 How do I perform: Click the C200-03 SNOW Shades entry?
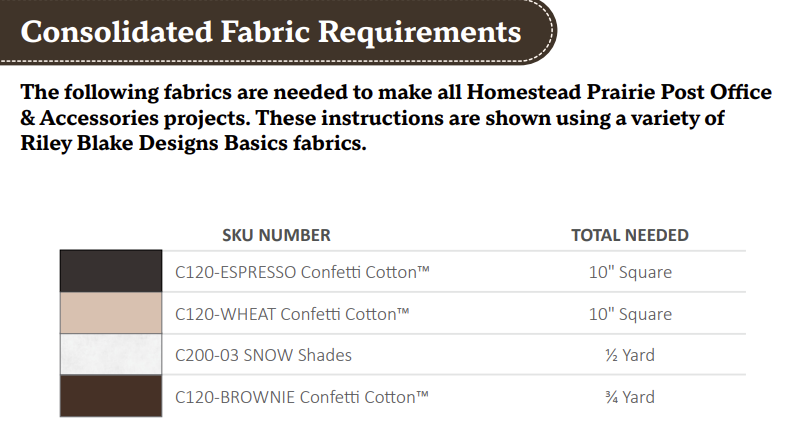pyautogui.click(x=263, y=355)
